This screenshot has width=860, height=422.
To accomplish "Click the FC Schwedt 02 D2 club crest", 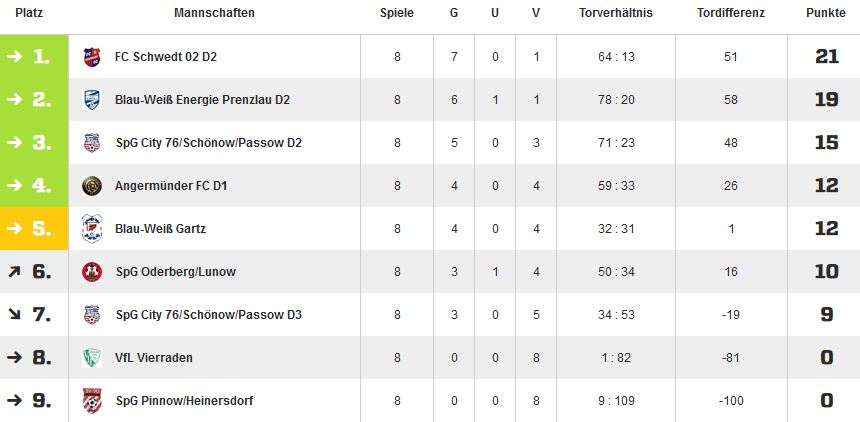I will click(x=92, y=57).
